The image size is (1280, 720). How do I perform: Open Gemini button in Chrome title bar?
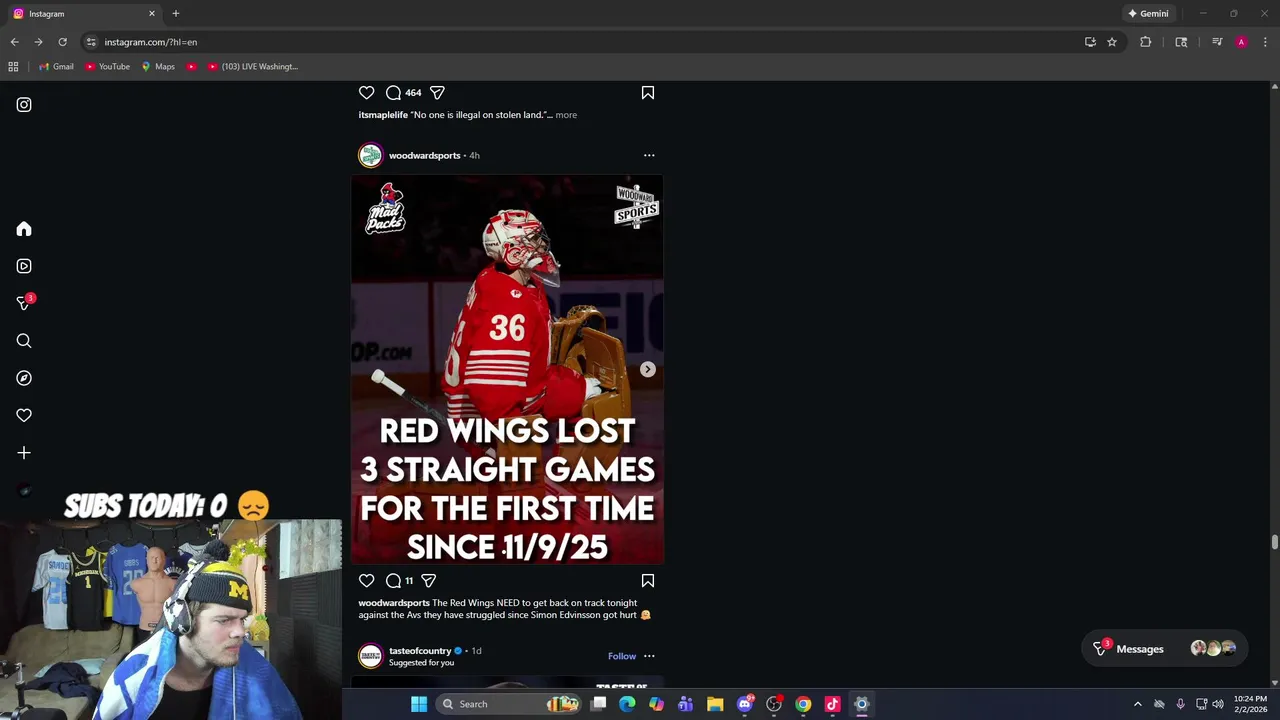[x=1148, y=14]
